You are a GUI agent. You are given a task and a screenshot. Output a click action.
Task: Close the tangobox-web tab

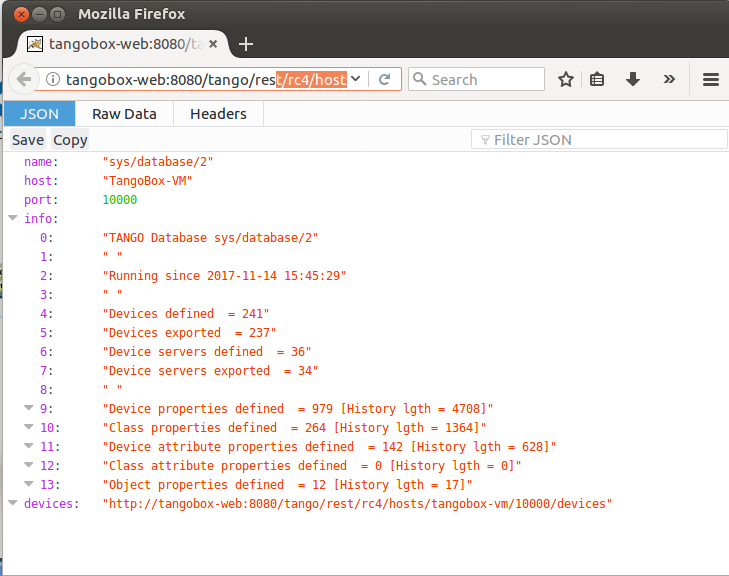point(213,44)
